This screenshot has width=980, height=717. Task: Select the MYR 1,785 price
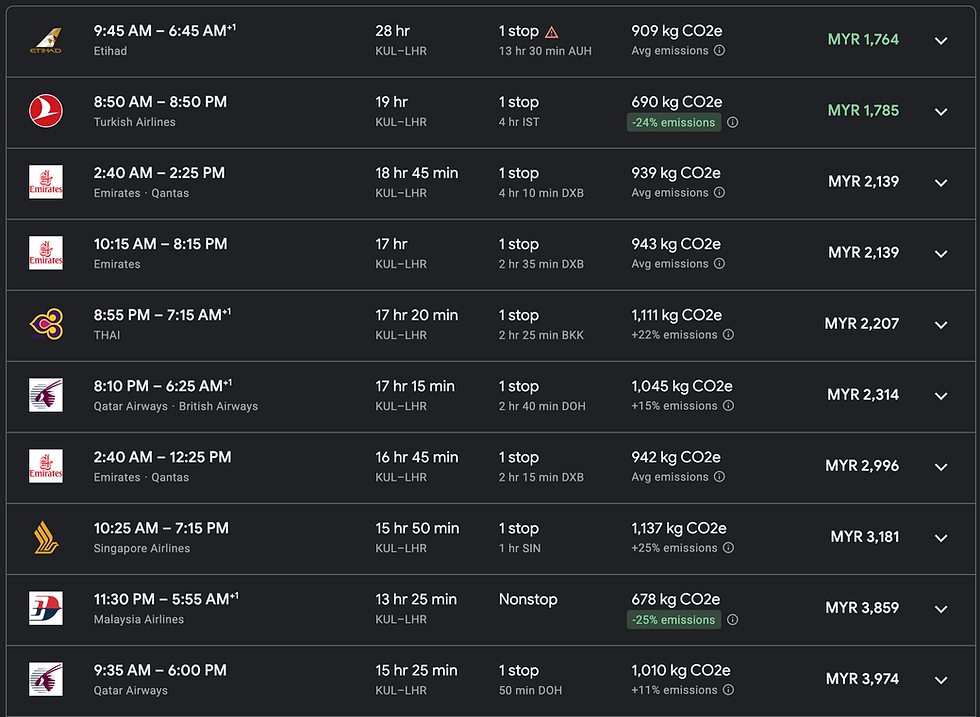click(x=863, y=111)
